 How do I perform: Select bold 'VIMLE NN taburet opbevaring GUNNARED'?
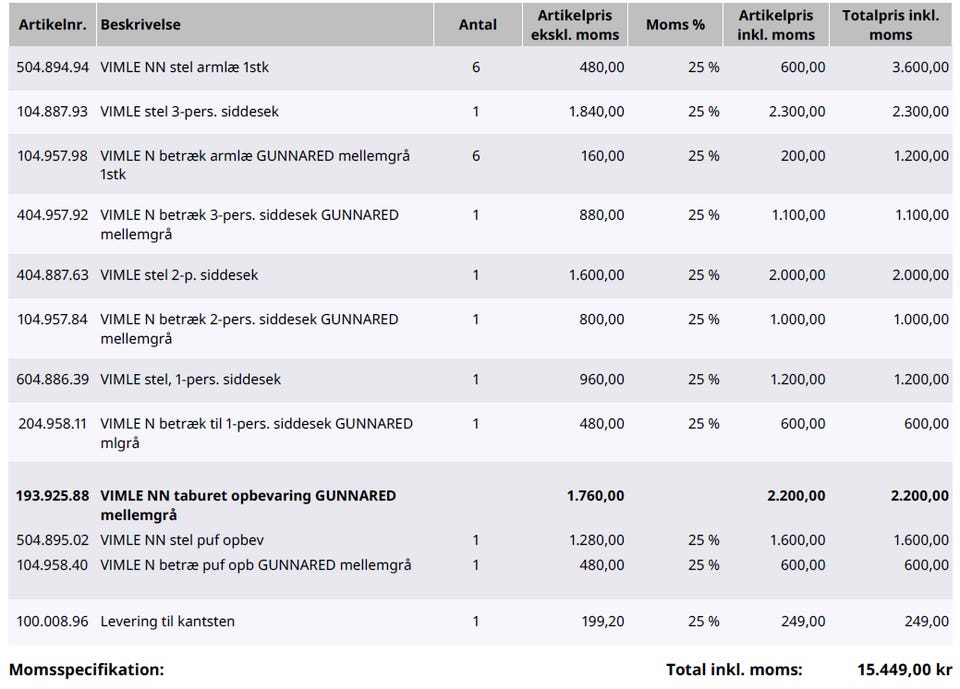click(248, 495)
